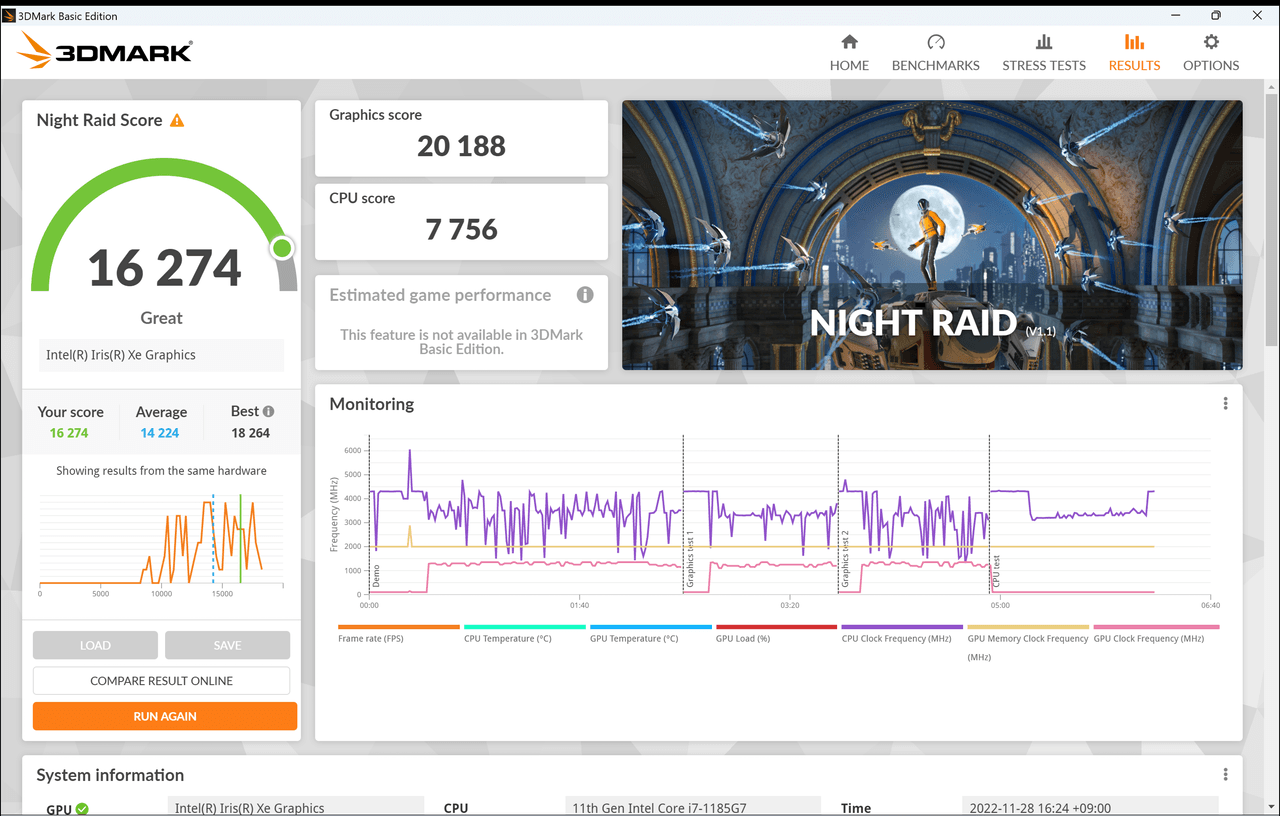Image resolution: width=1280 pixels, height=816 pixels.
Task: Open the System information three-dot menu
Action: click(1225, 775)
